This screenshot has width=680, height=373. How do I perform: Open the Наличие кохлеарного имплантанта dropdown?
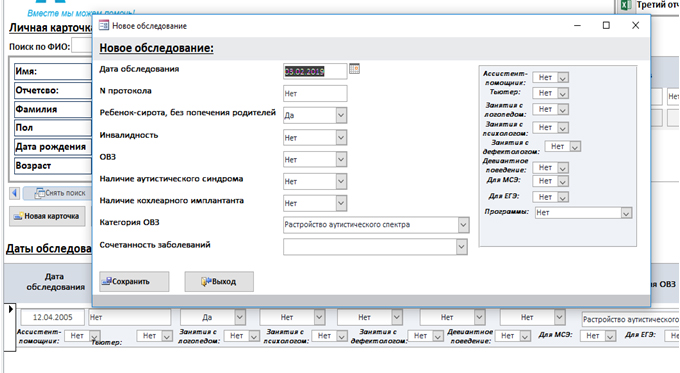point(341,203)
